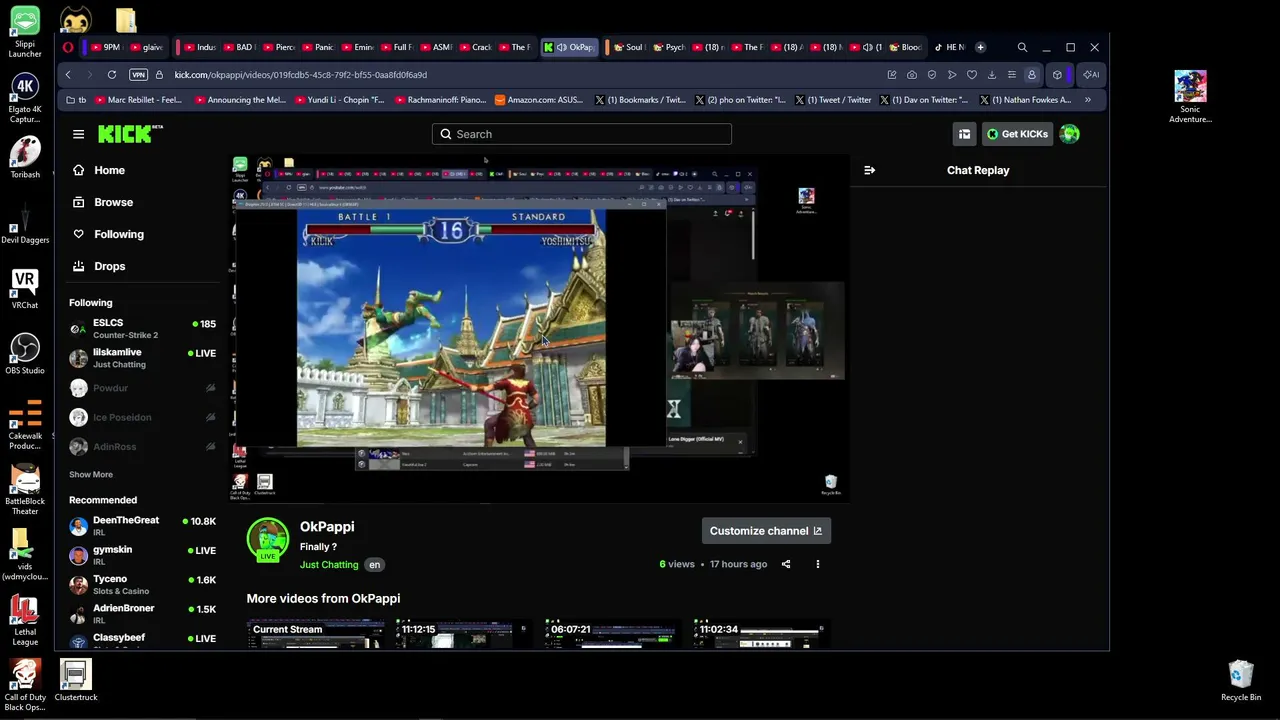Image resolution: width=1280 pixels, height=720 pixels.
Task: Open a new browser tab with plus
Action: click(980, 47)
